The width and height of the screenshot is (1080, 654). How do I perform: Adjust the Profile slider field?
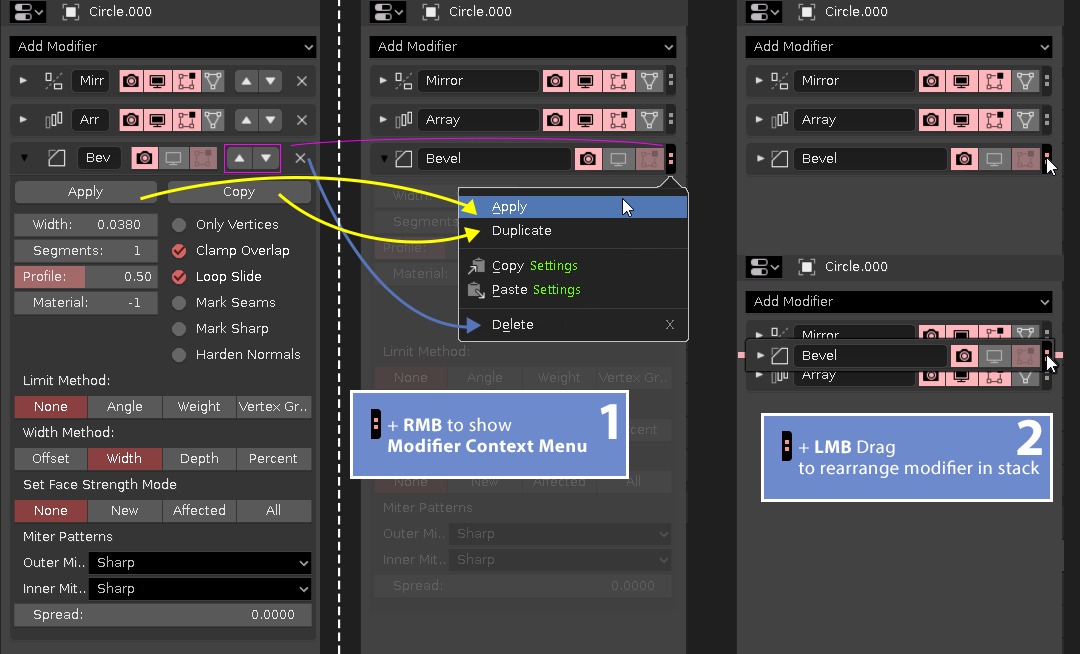[86, 277]
